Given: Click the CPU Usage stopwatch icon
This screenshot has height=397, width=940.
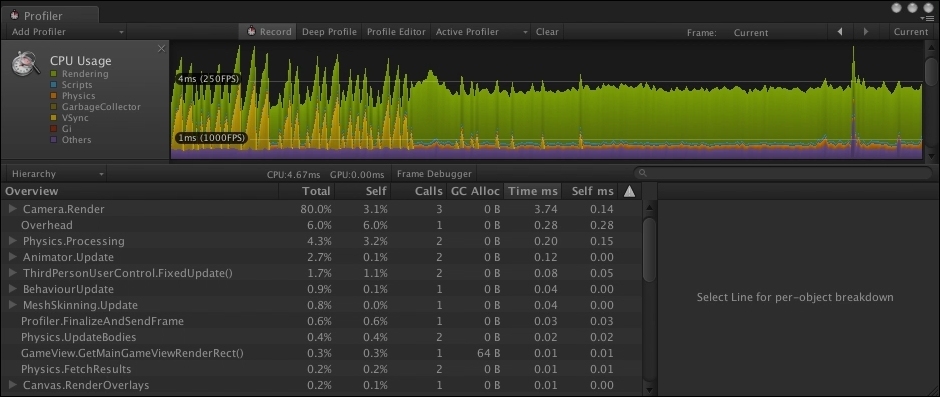Looking at the screenshot, I should point(26,64).
